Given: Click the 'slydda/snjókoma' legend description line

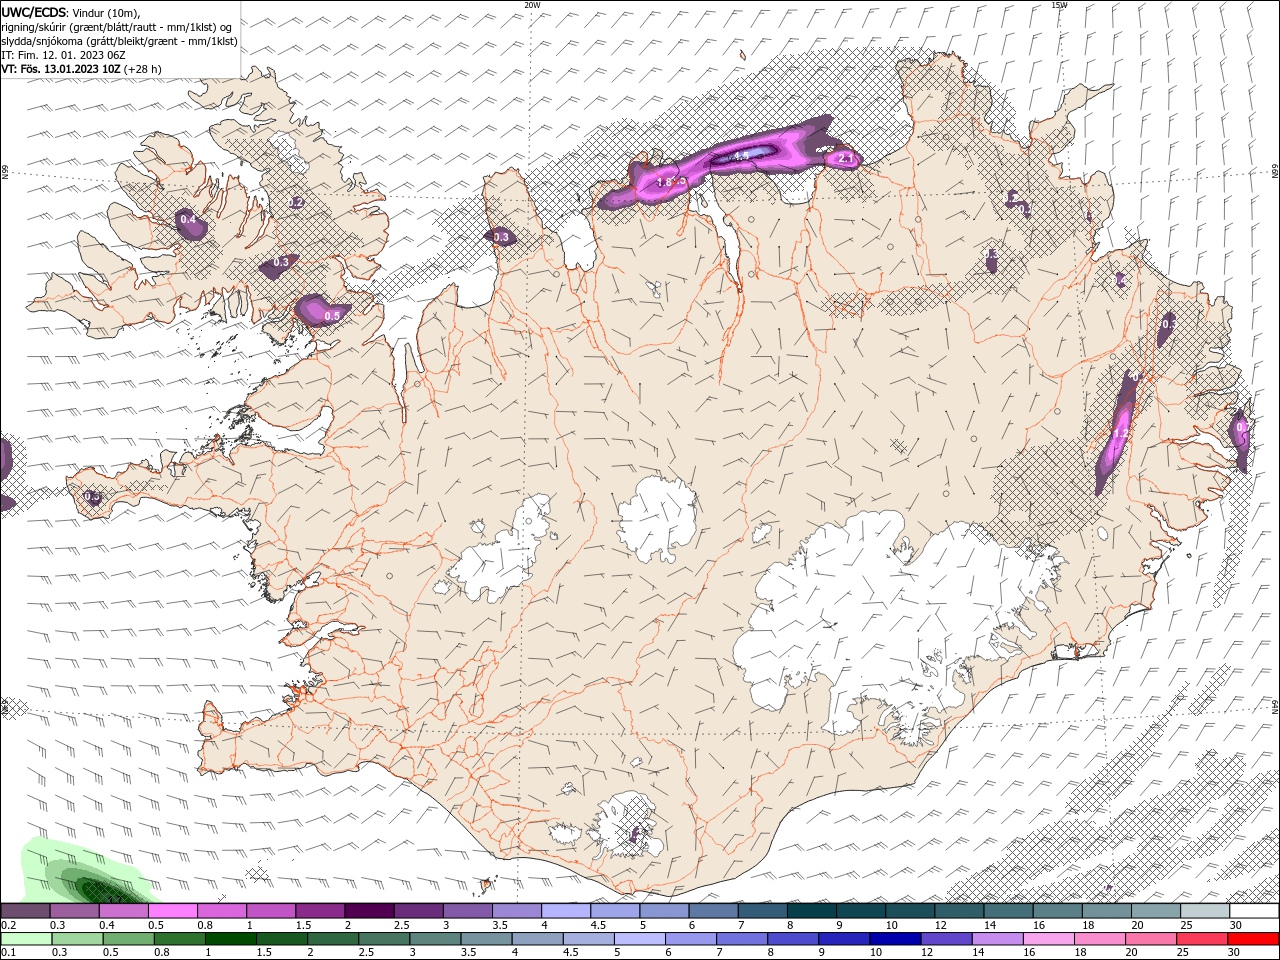Looking at the screenshot, I should (119, 41).
